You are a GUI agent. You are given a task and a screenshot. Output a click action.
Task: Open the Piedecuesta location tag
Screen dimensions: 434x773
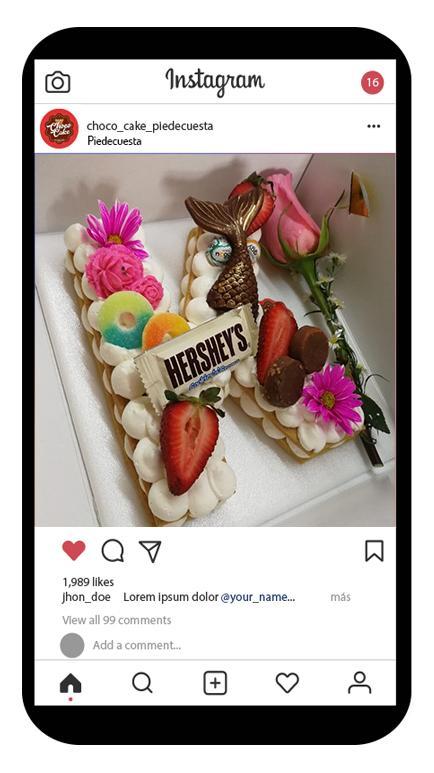[114, 141]
